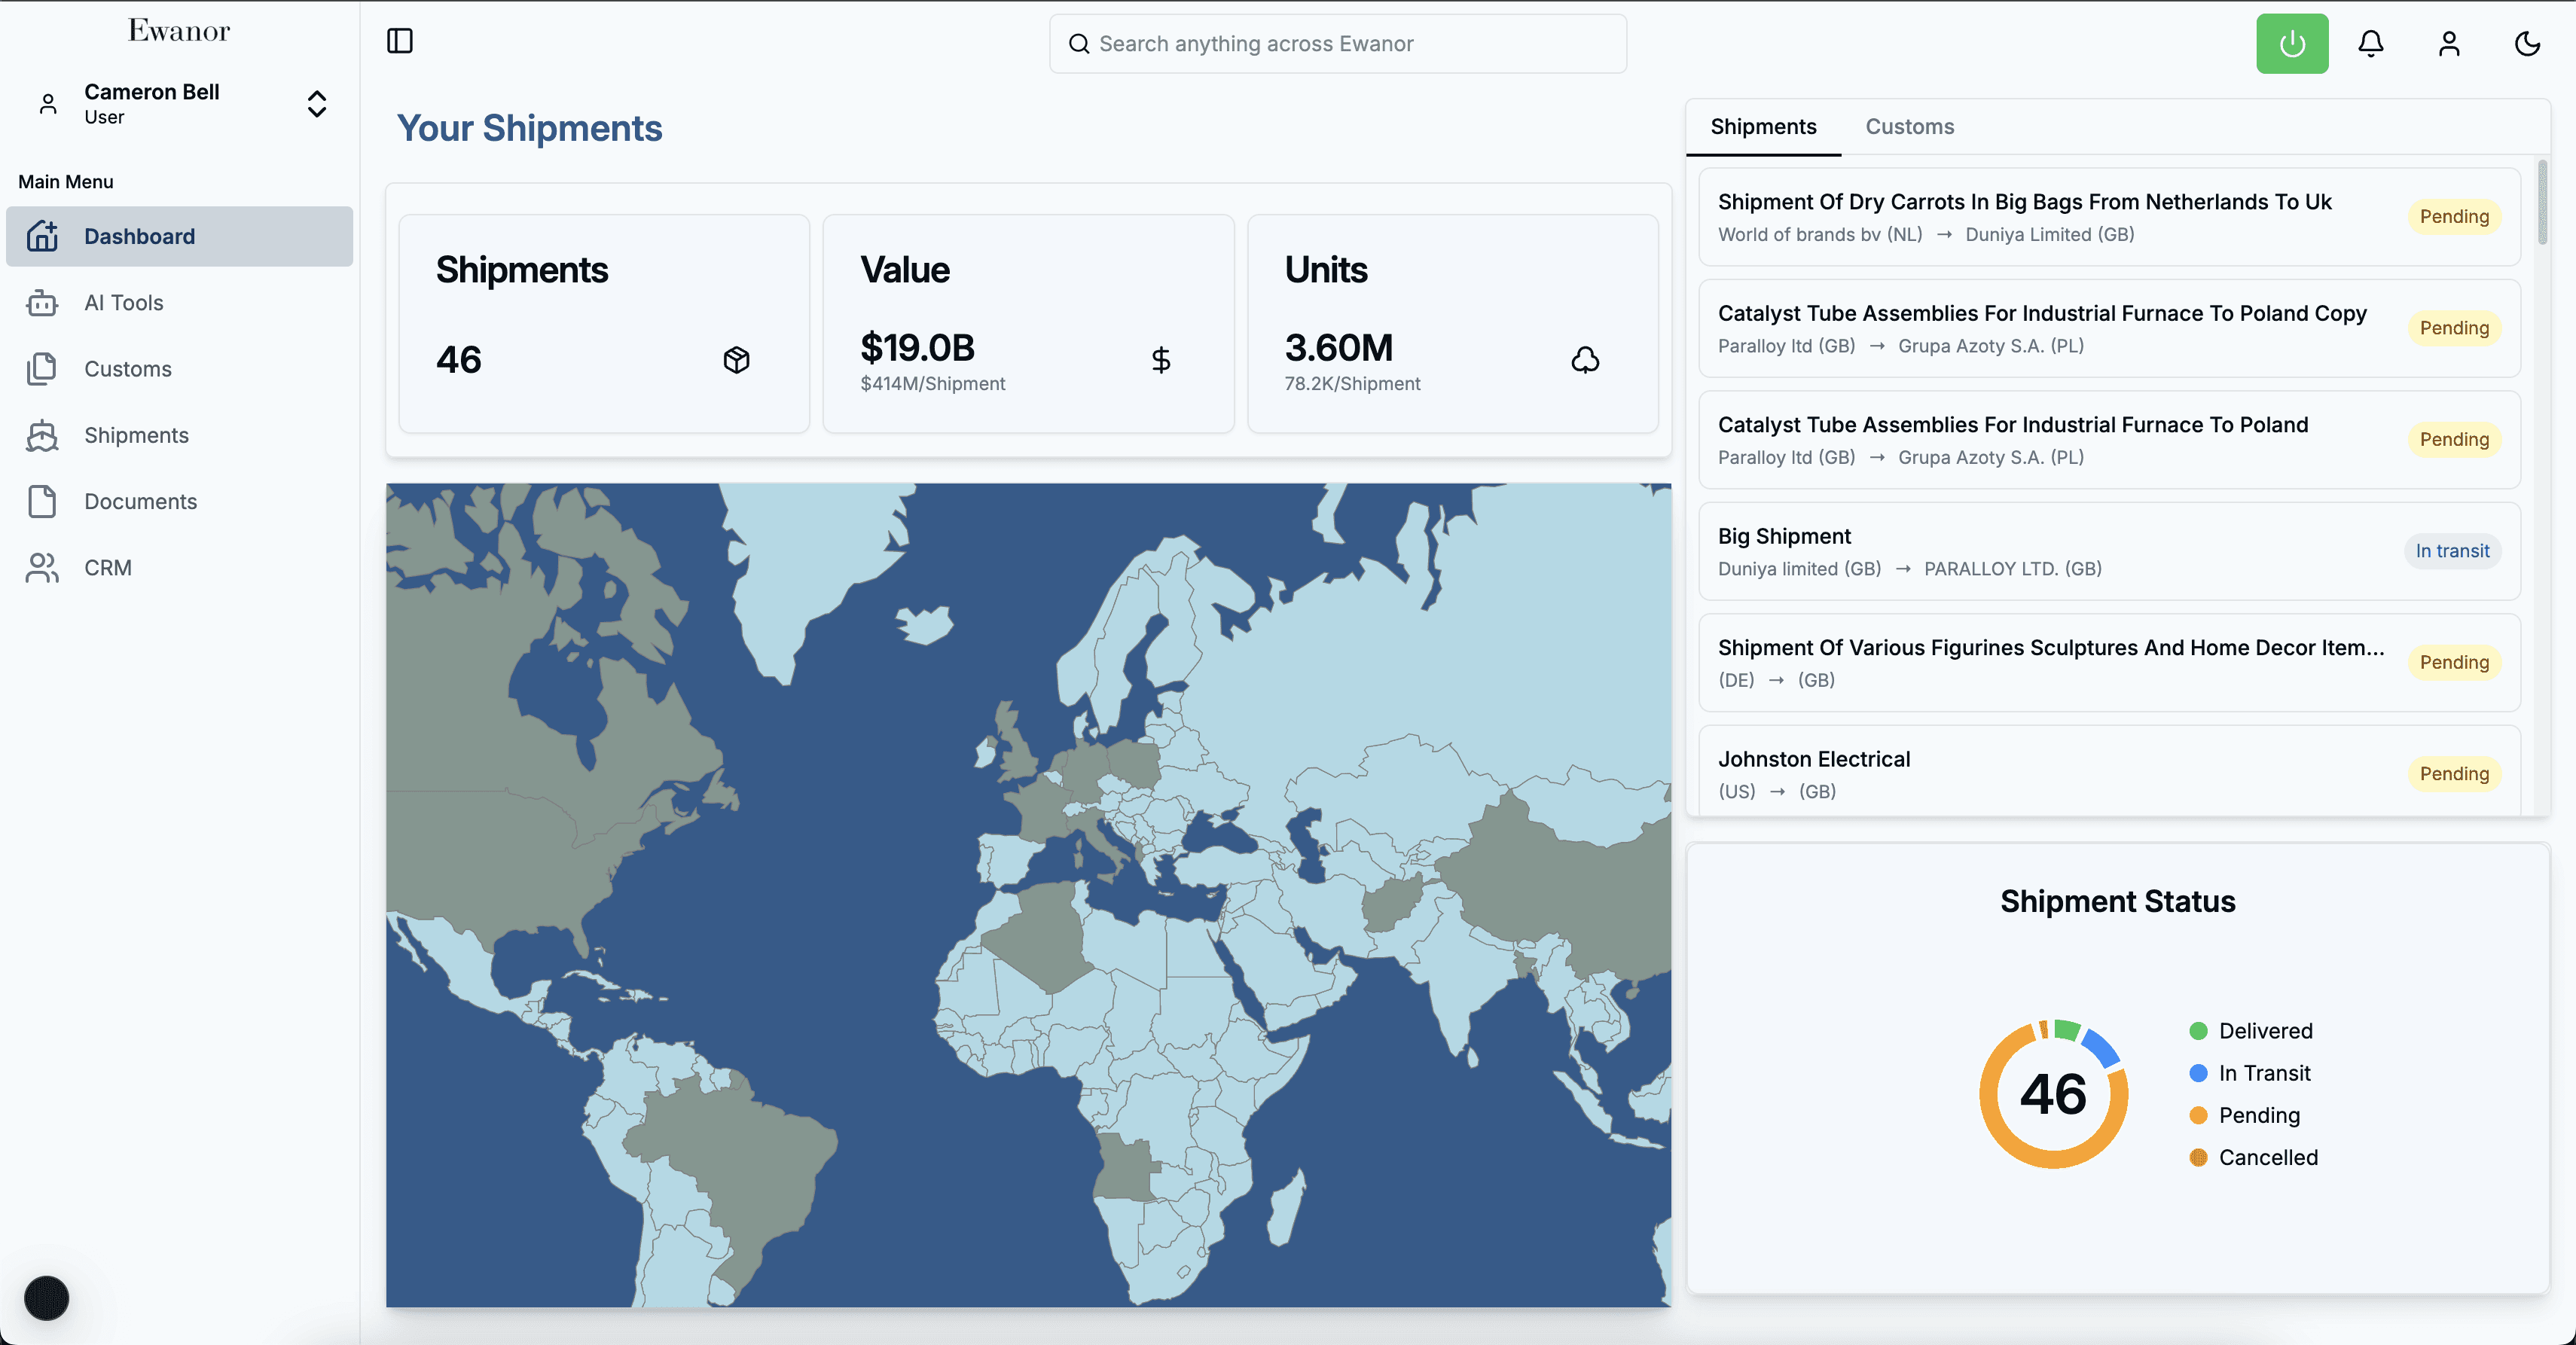Toggle dark mode moon icon
The width and height of the screenshot is (2576, 1345).
(x=2527, y=43)
